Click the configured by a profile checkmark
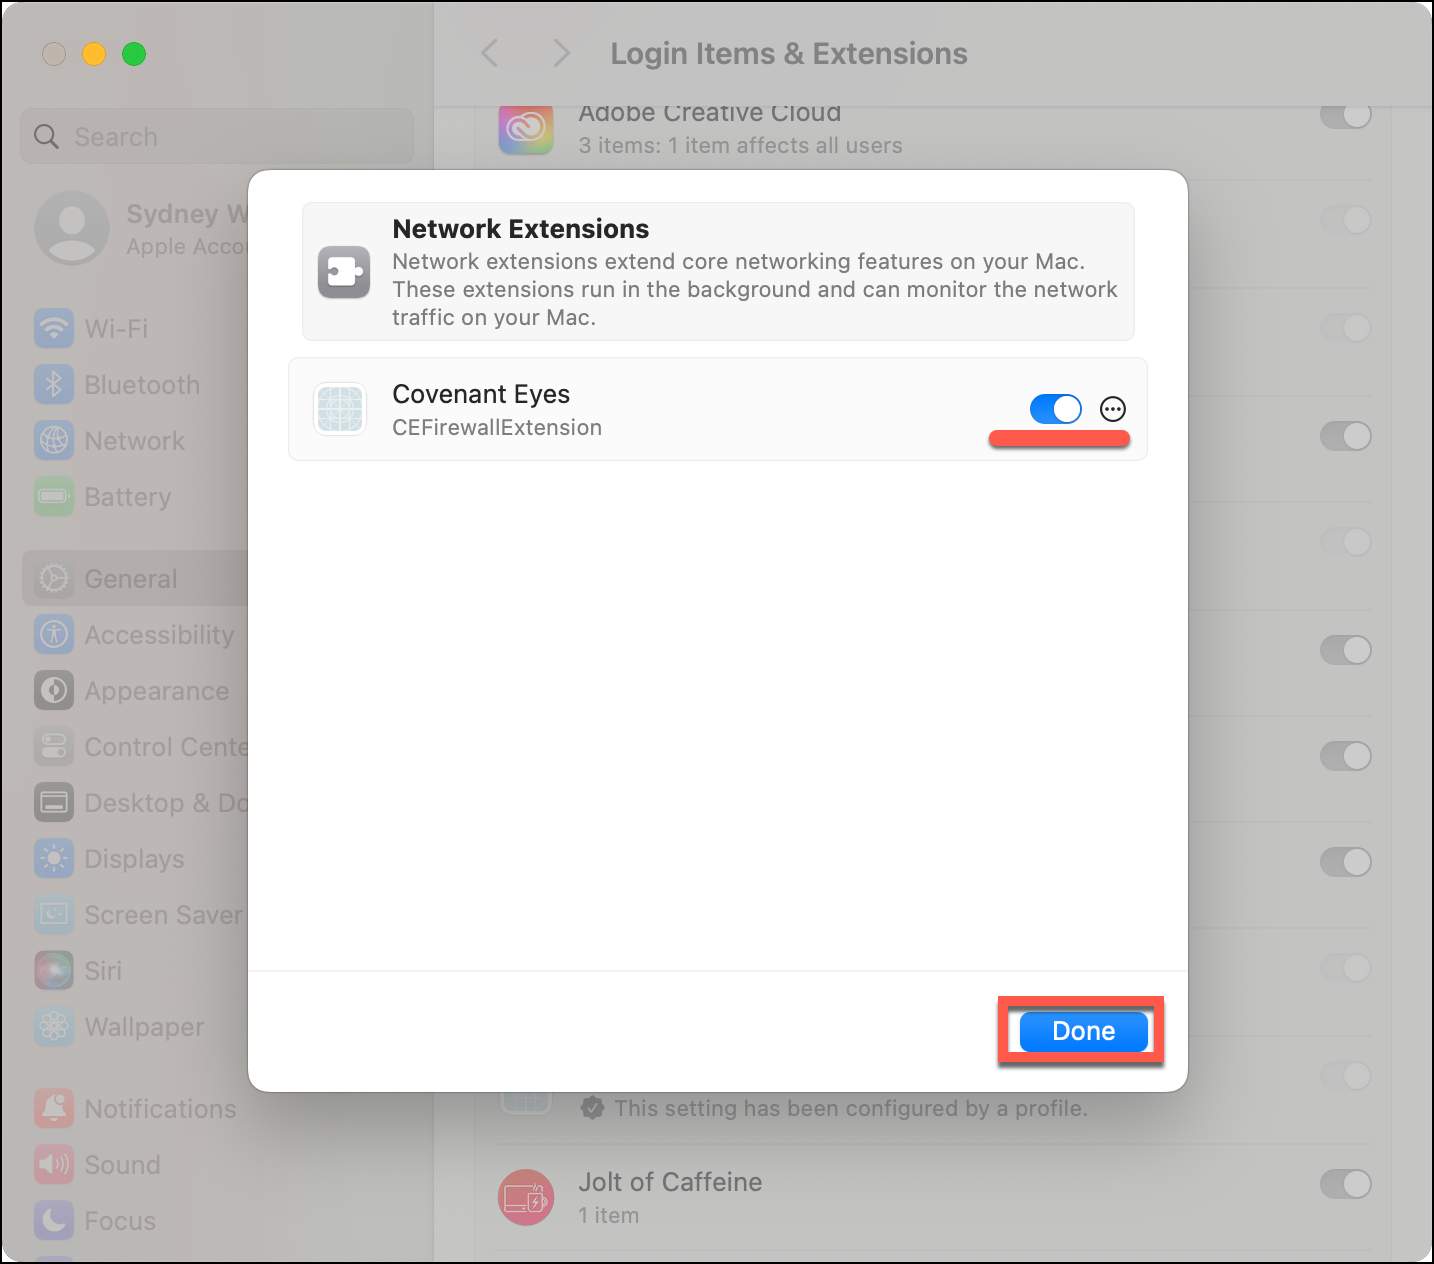Image resolution: width=1434 pixels, height=1264 pixels. coord(592,1108)
